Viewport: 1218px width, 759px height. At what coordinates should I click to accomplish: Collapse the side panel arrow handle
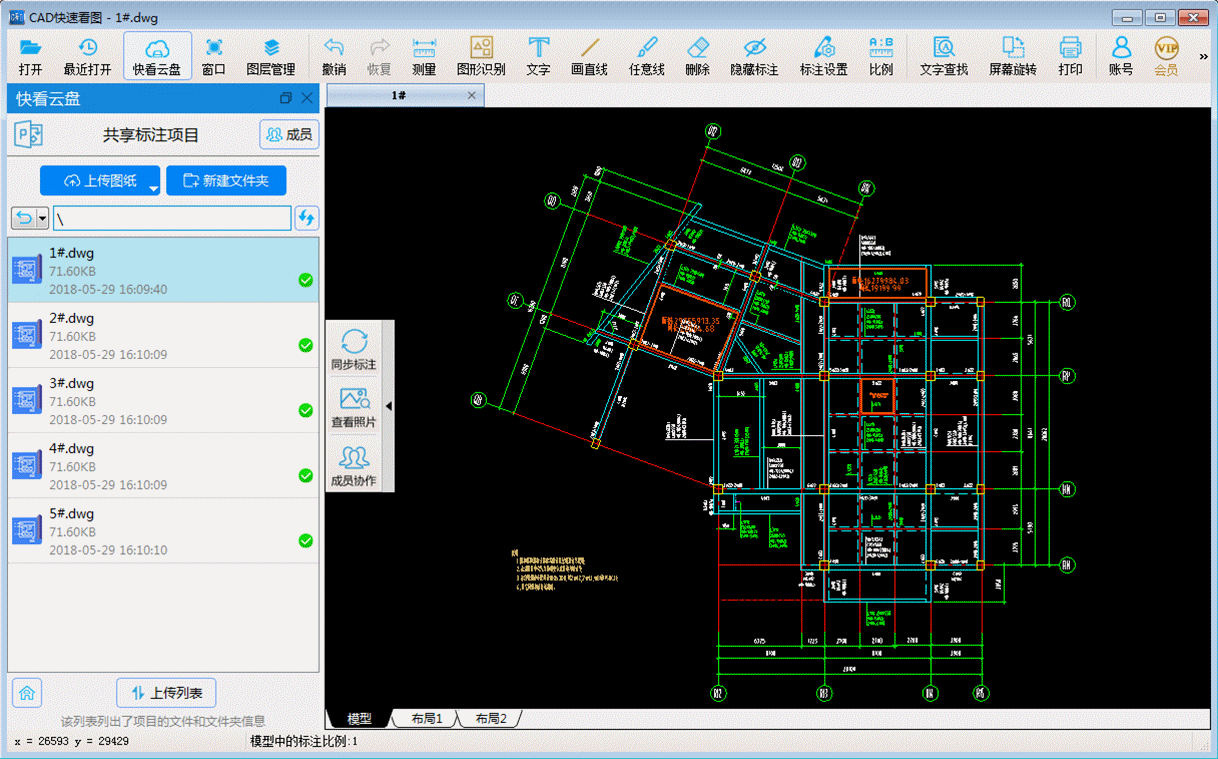click(389, 406)
